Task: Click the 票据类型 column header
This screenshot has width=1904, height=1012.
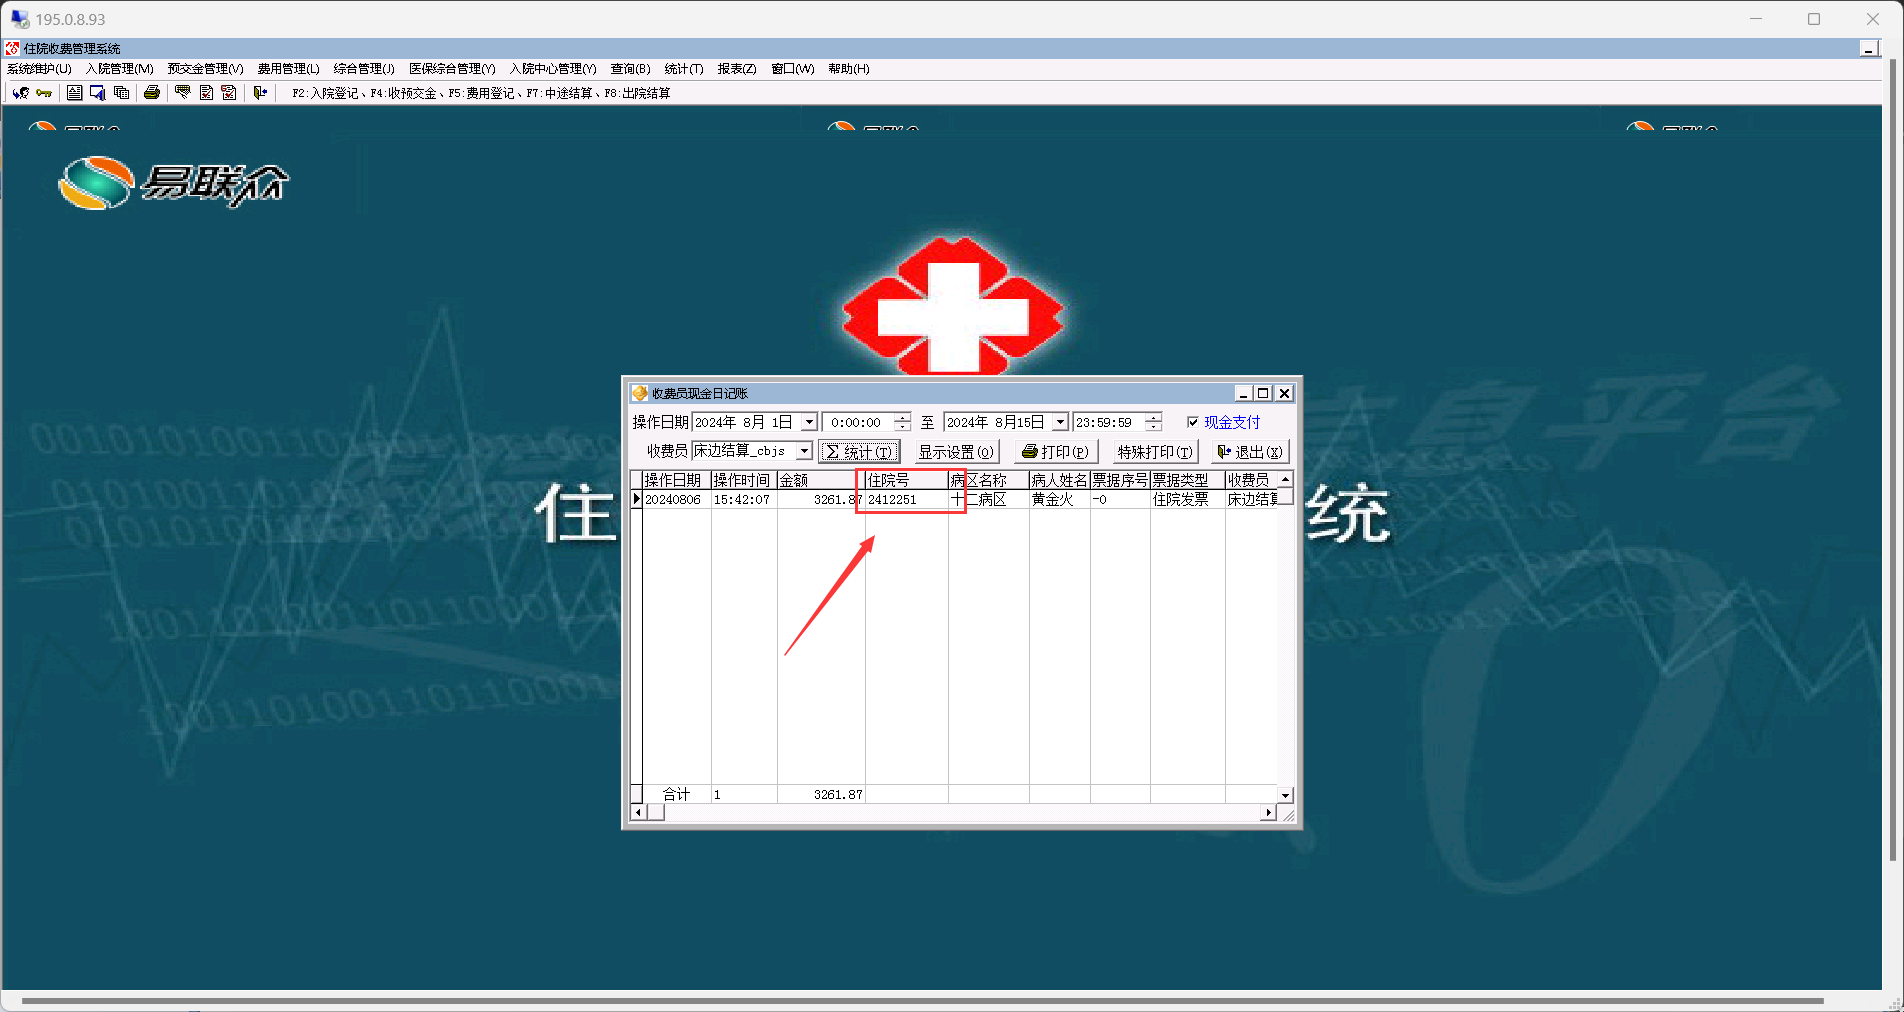Action: tap(1188, 480)
